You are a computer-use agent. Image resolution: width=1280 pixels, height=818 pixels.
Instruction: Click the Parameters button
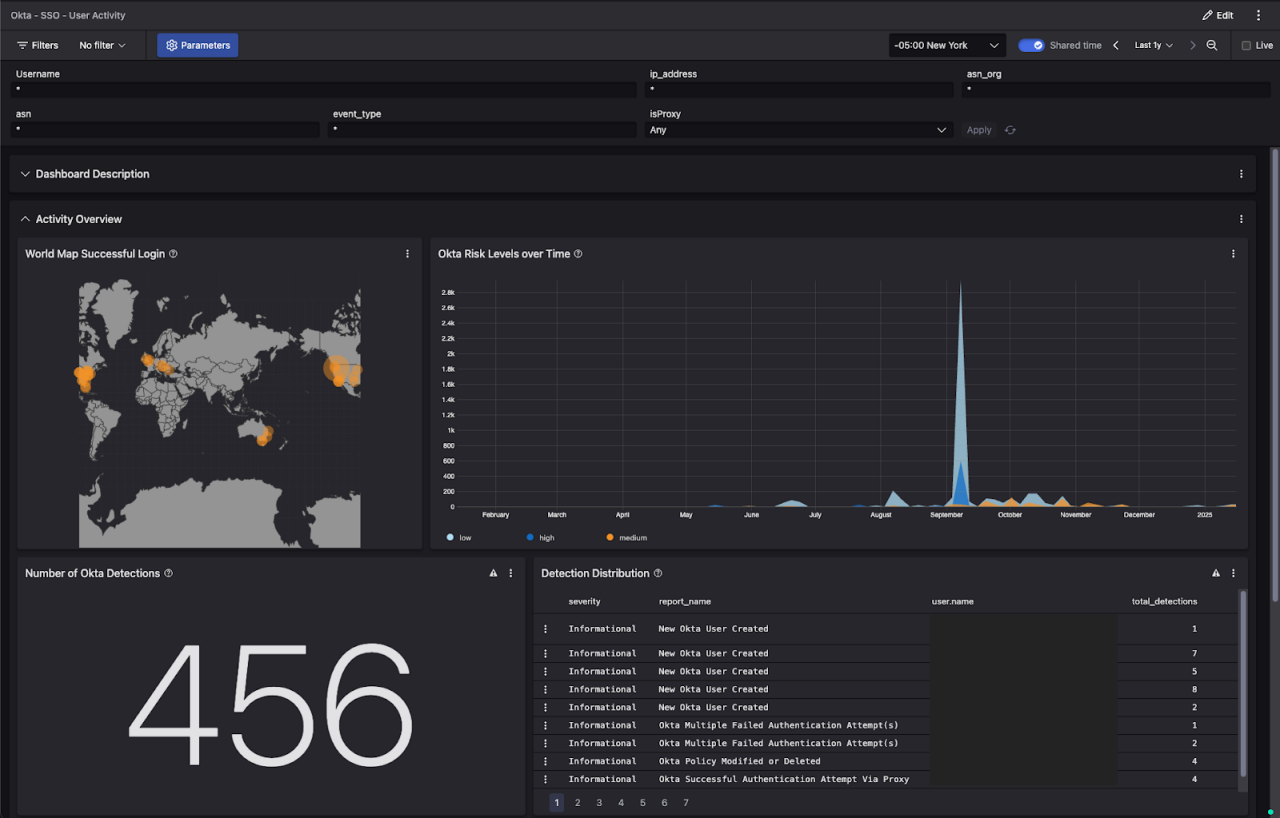[198, 45]
